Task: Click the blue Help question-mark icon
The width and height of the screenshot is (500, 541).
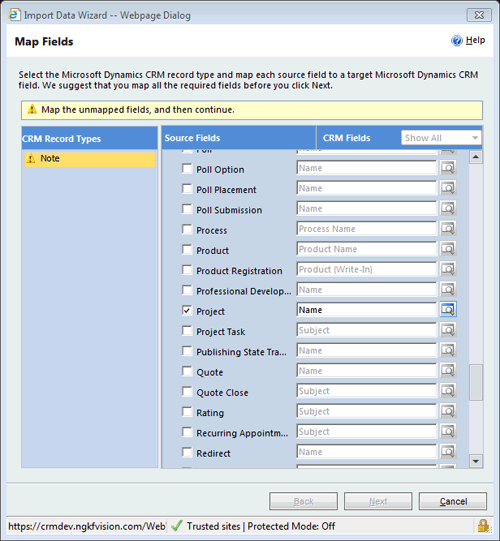Action: pos(457,41)
